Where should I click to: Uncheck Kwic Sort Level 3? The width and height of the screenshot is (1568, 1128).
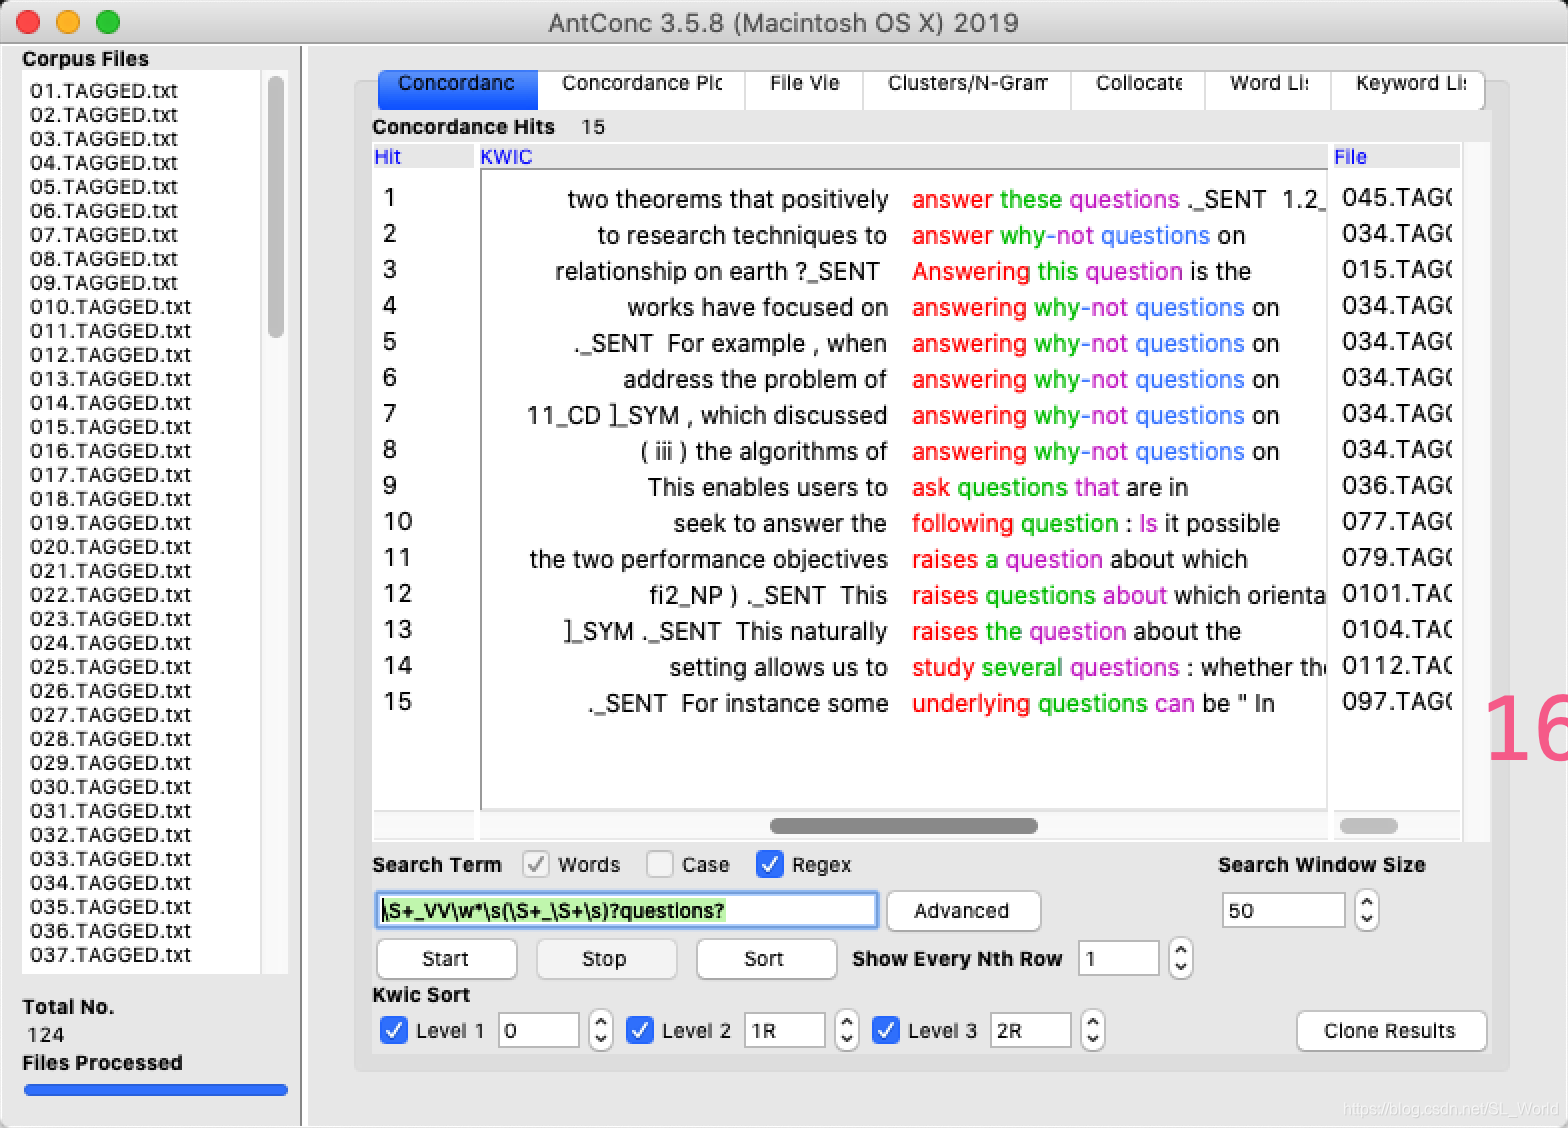[885, 1030]
